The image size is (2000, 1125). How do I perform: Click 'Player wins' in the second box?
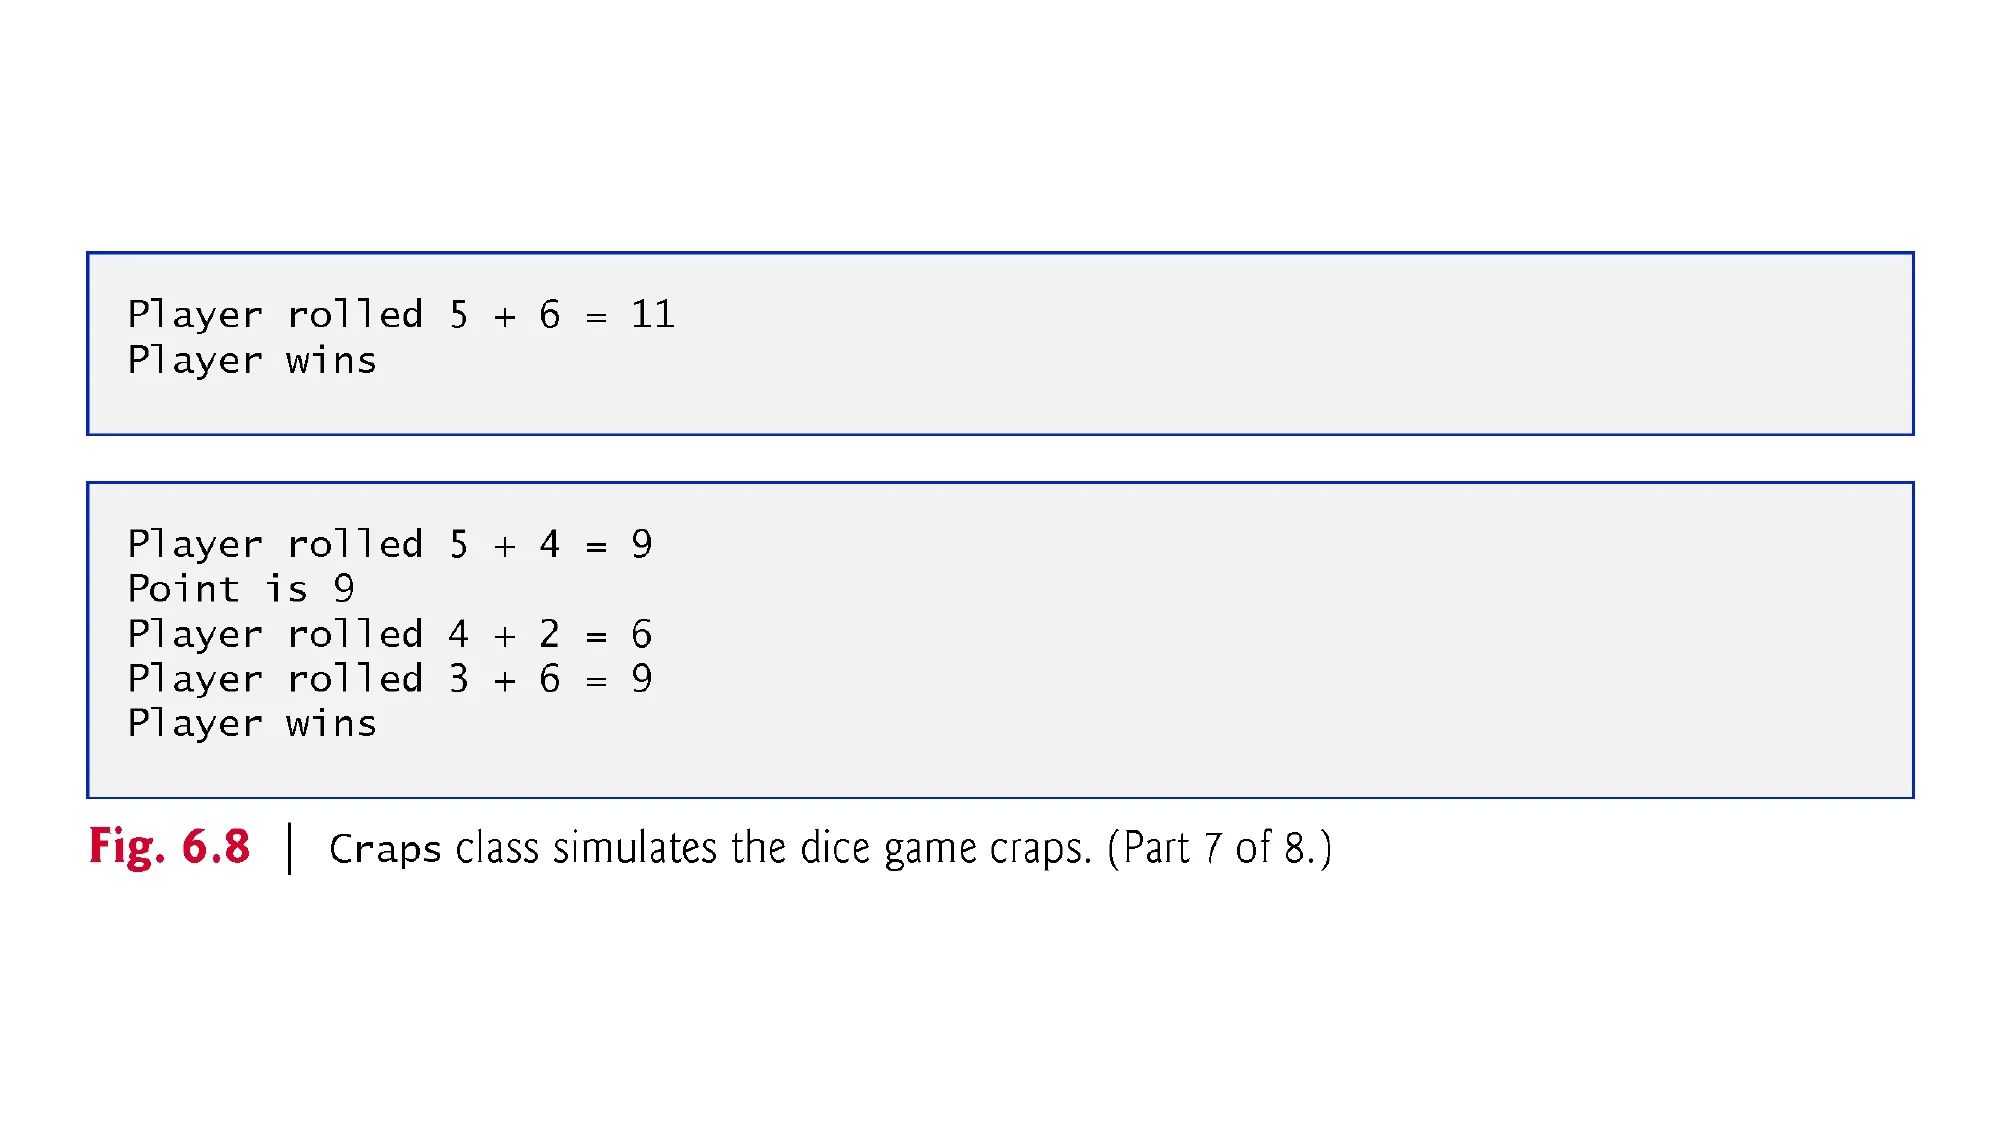(x=252, y=724)
